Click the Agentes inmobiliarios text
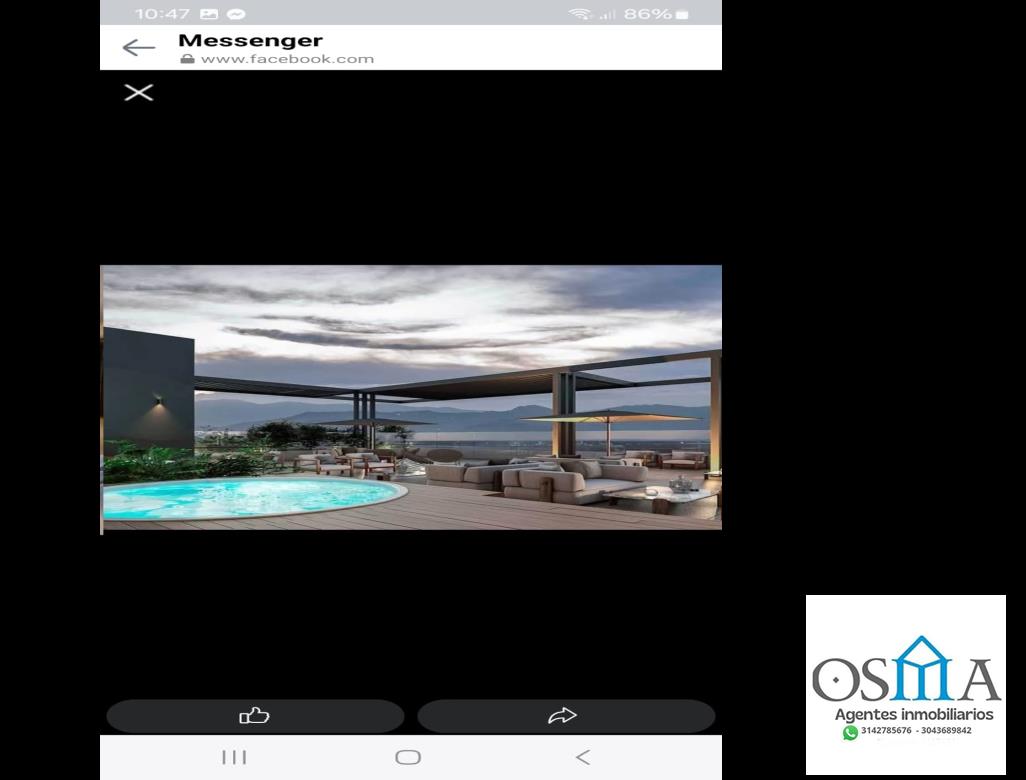Image resolution: width=1026 pixels, height=780 pixels. pyautogui.click(x=914, y=714)
